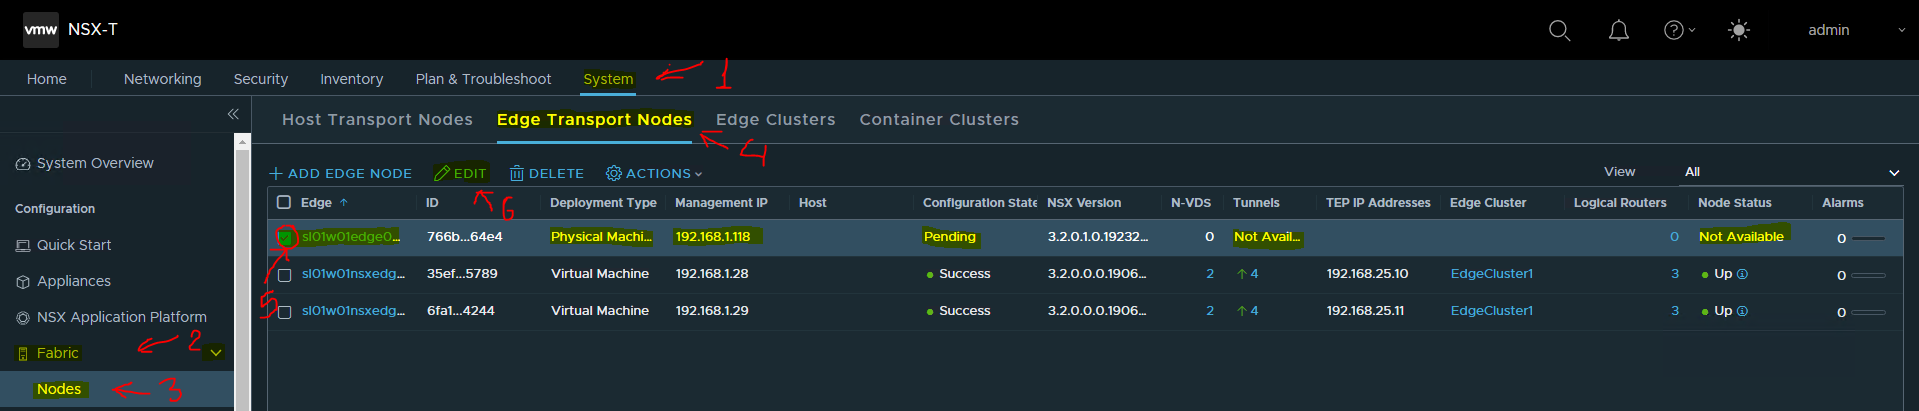Screen dimensions: 1919x411
Task: Open the ACTIONS dropdown menu
Action: 654,173
